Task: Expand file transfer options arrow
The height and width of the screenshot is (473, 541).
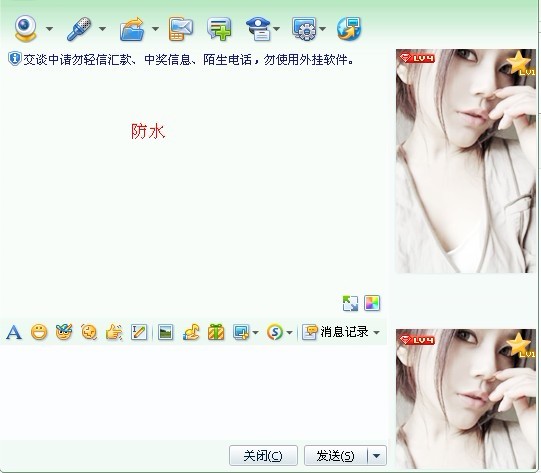Action: pyautogui.click(x=156, y=29)
